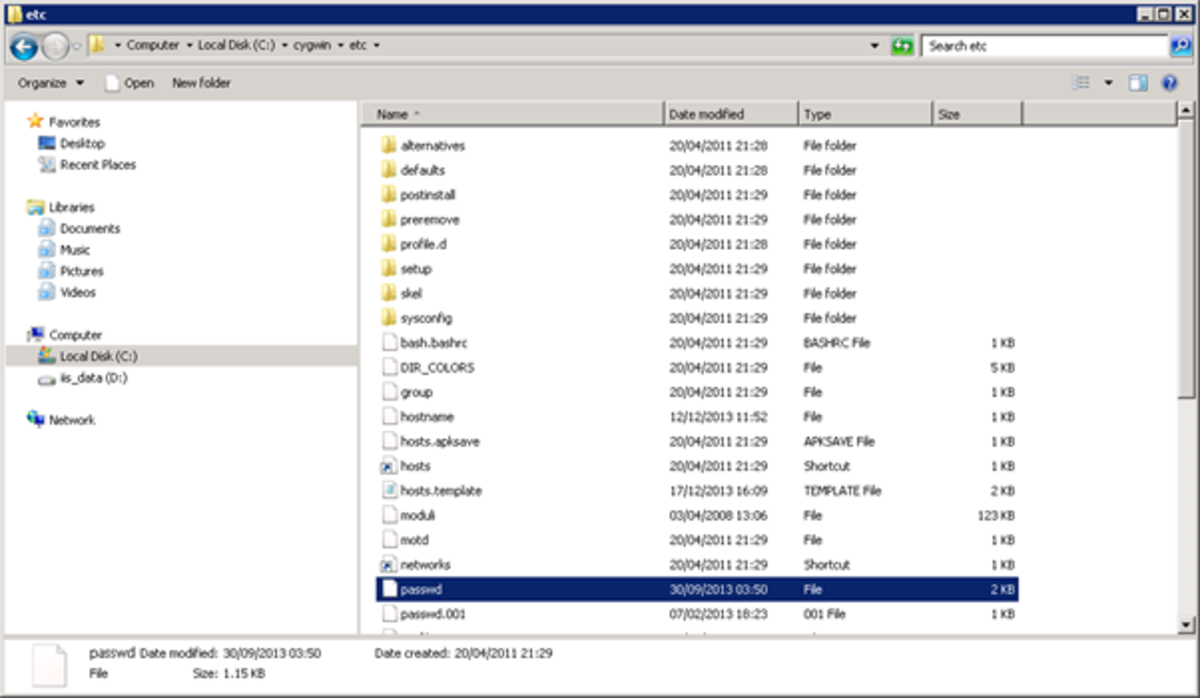The height and width of the screenshot is (698, 1200).
Task: Open the Organize dropdown menu
Action: [x=47, y=82]
